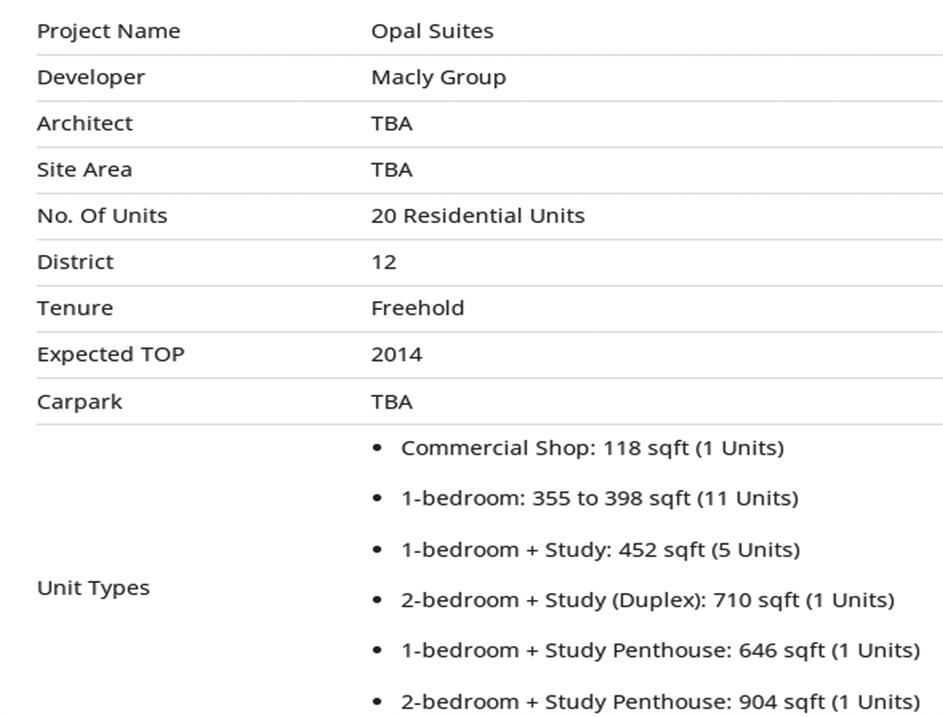This screenshot has width=943, height=717.
Task: Click the "No. Of Units" label
Action: [102, 215]
